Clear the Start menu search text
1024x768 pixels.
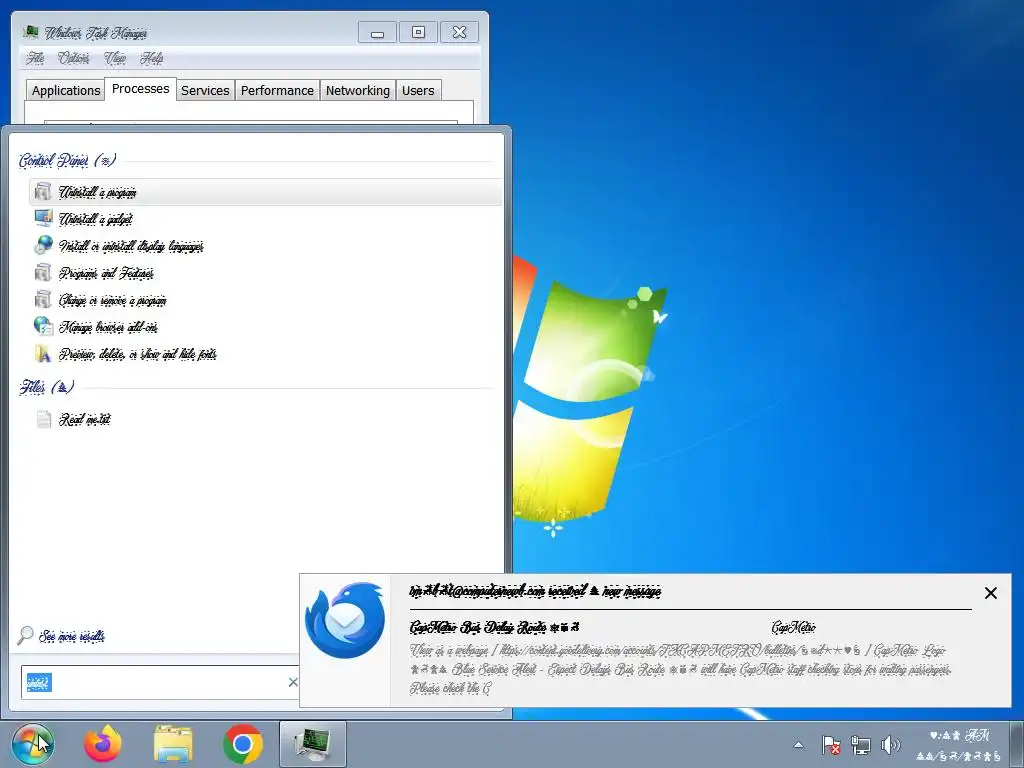pyautogui.click(x=293, y=682)
